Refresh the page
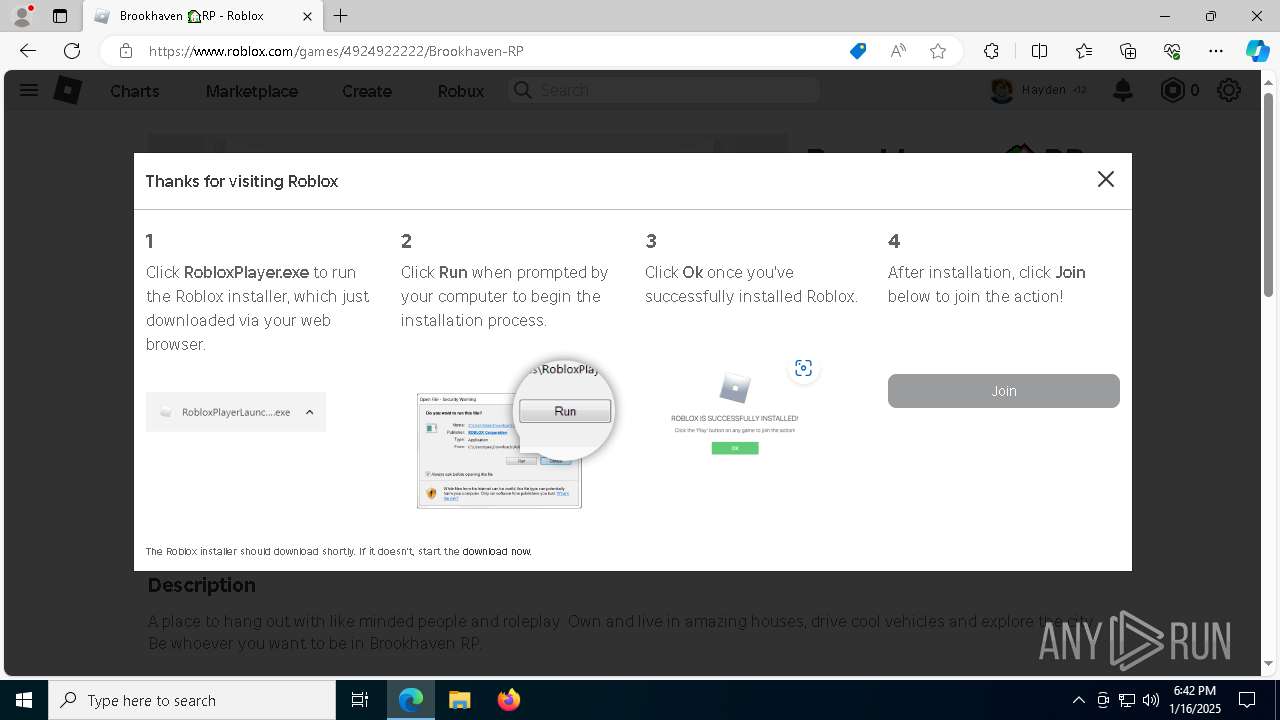The image size is (1280, 720). [x=72, y=51]
